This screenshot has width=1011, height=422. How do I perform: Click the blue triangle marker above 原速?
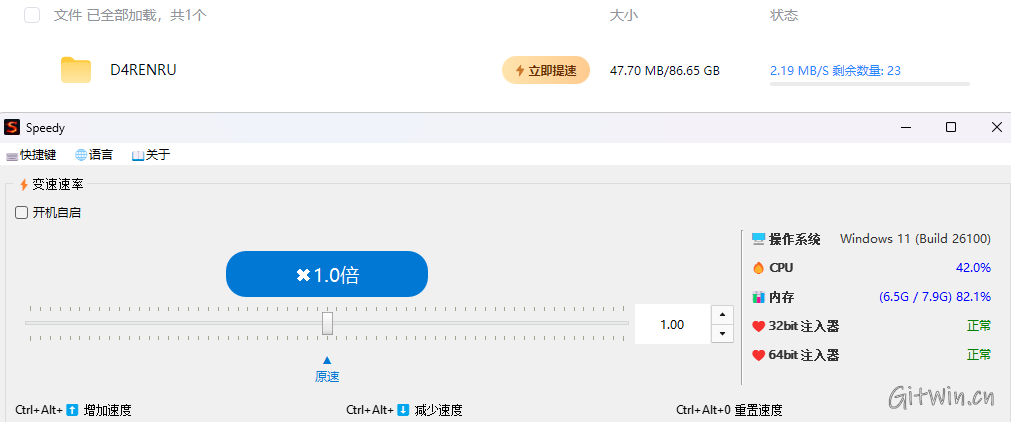pos(327,360)
